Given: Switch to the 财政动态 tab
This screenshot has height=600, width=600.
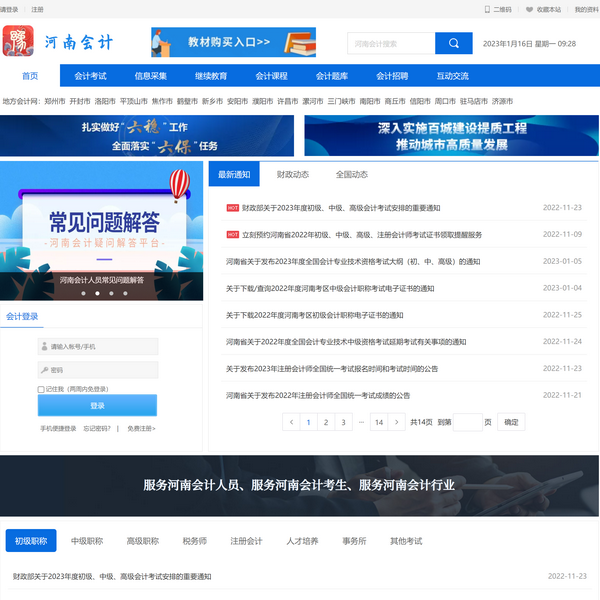Looking at the screenshot, I should tap(293, 175).
